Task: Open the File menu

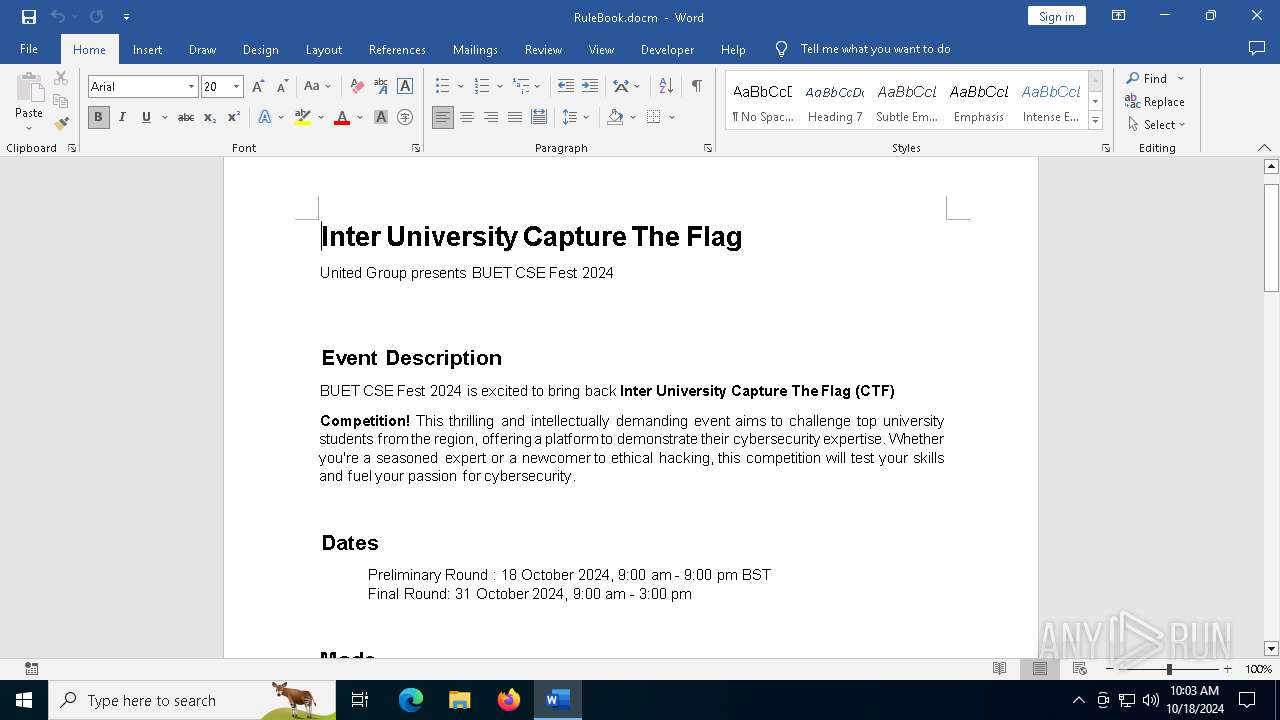Action: 29,49
